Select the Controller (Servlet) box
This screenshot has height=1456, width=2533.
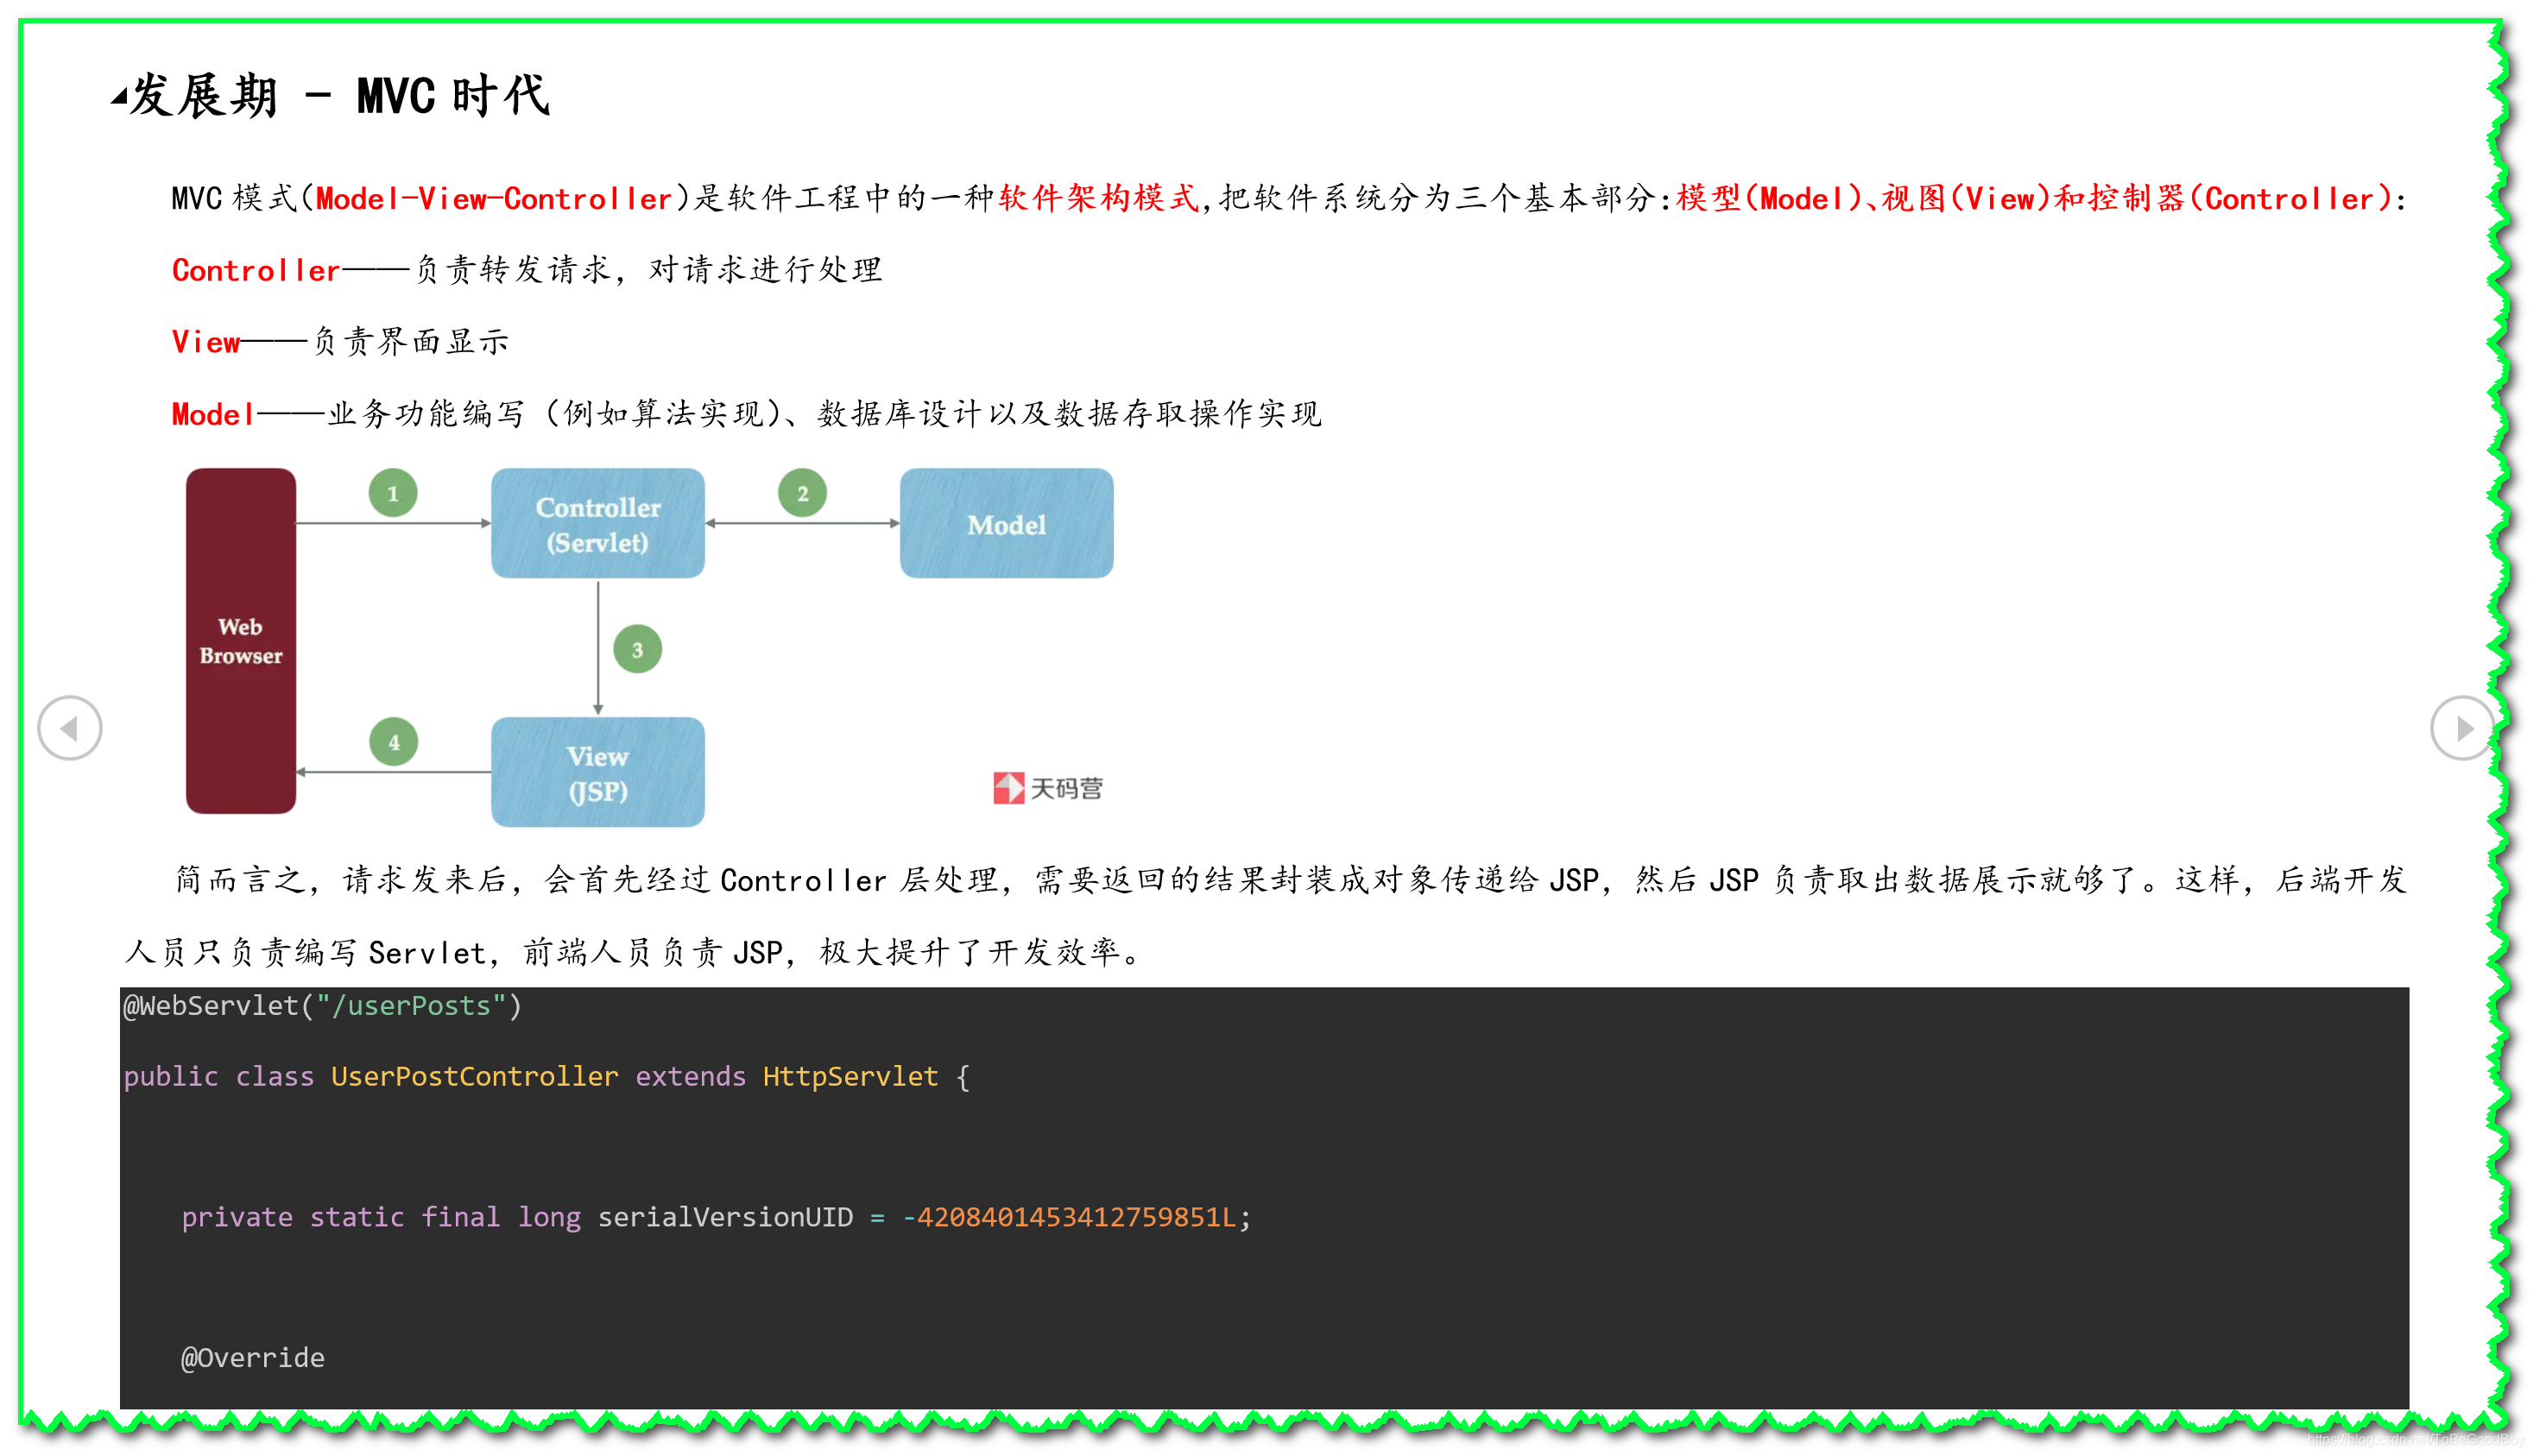598,523
